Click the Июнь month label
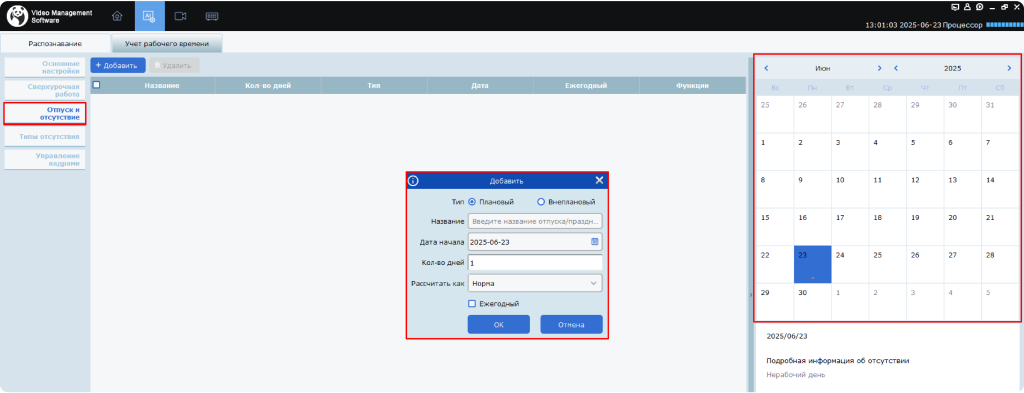Image resolution: width=1024 pixels, height=393 pixels. click(823, 69)
